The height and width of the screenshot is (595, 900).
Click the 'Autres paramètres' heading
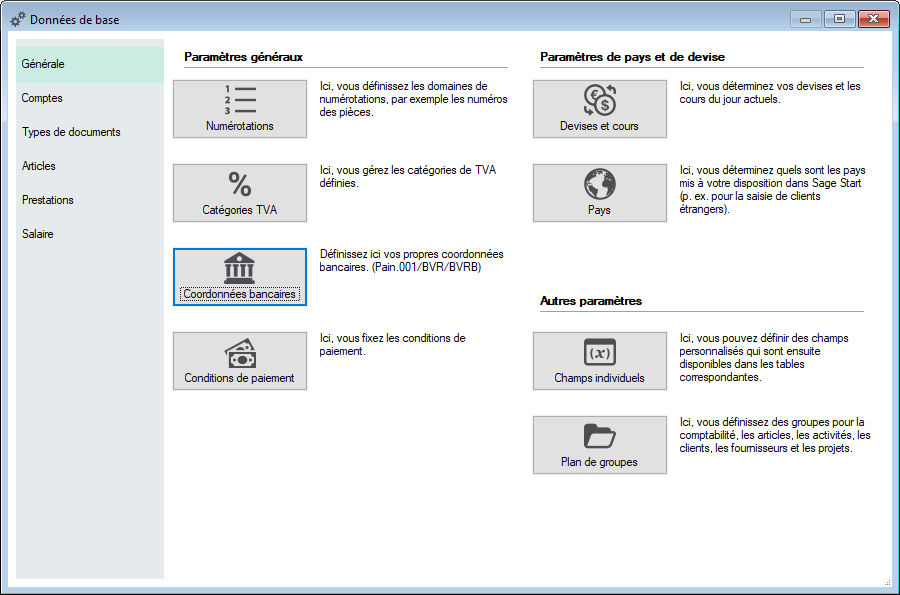click(591, 301)
